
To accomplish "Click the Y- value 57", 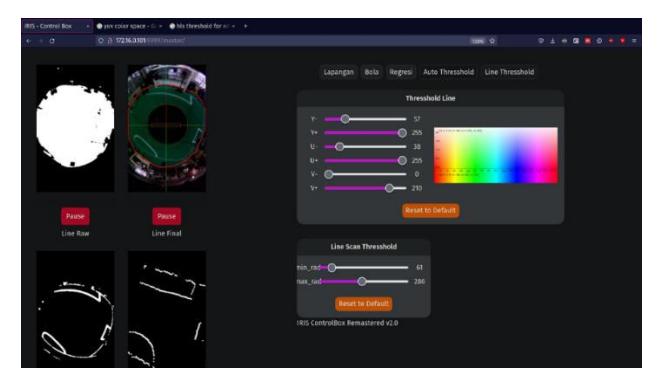I will pos(416,119).
